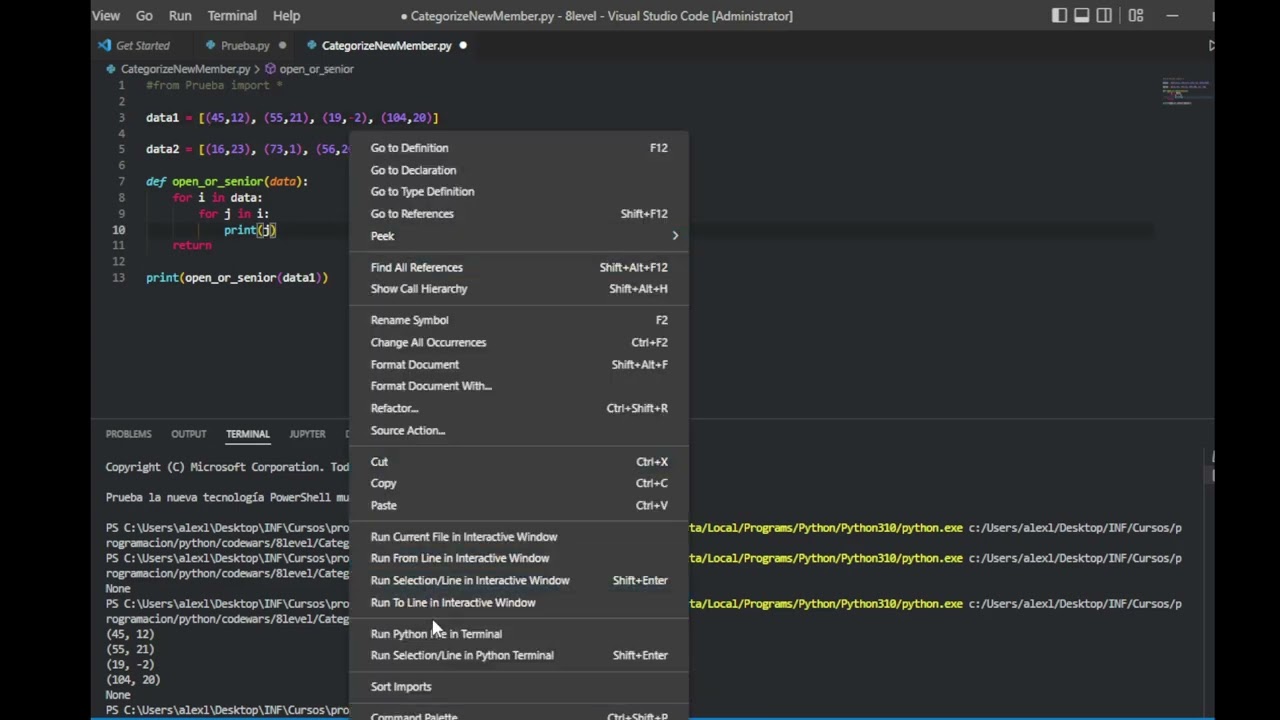
Task: Click the open_or_senior symbol icon in breadcrumb
Action: pyautogui.click(x=271, y=69)
